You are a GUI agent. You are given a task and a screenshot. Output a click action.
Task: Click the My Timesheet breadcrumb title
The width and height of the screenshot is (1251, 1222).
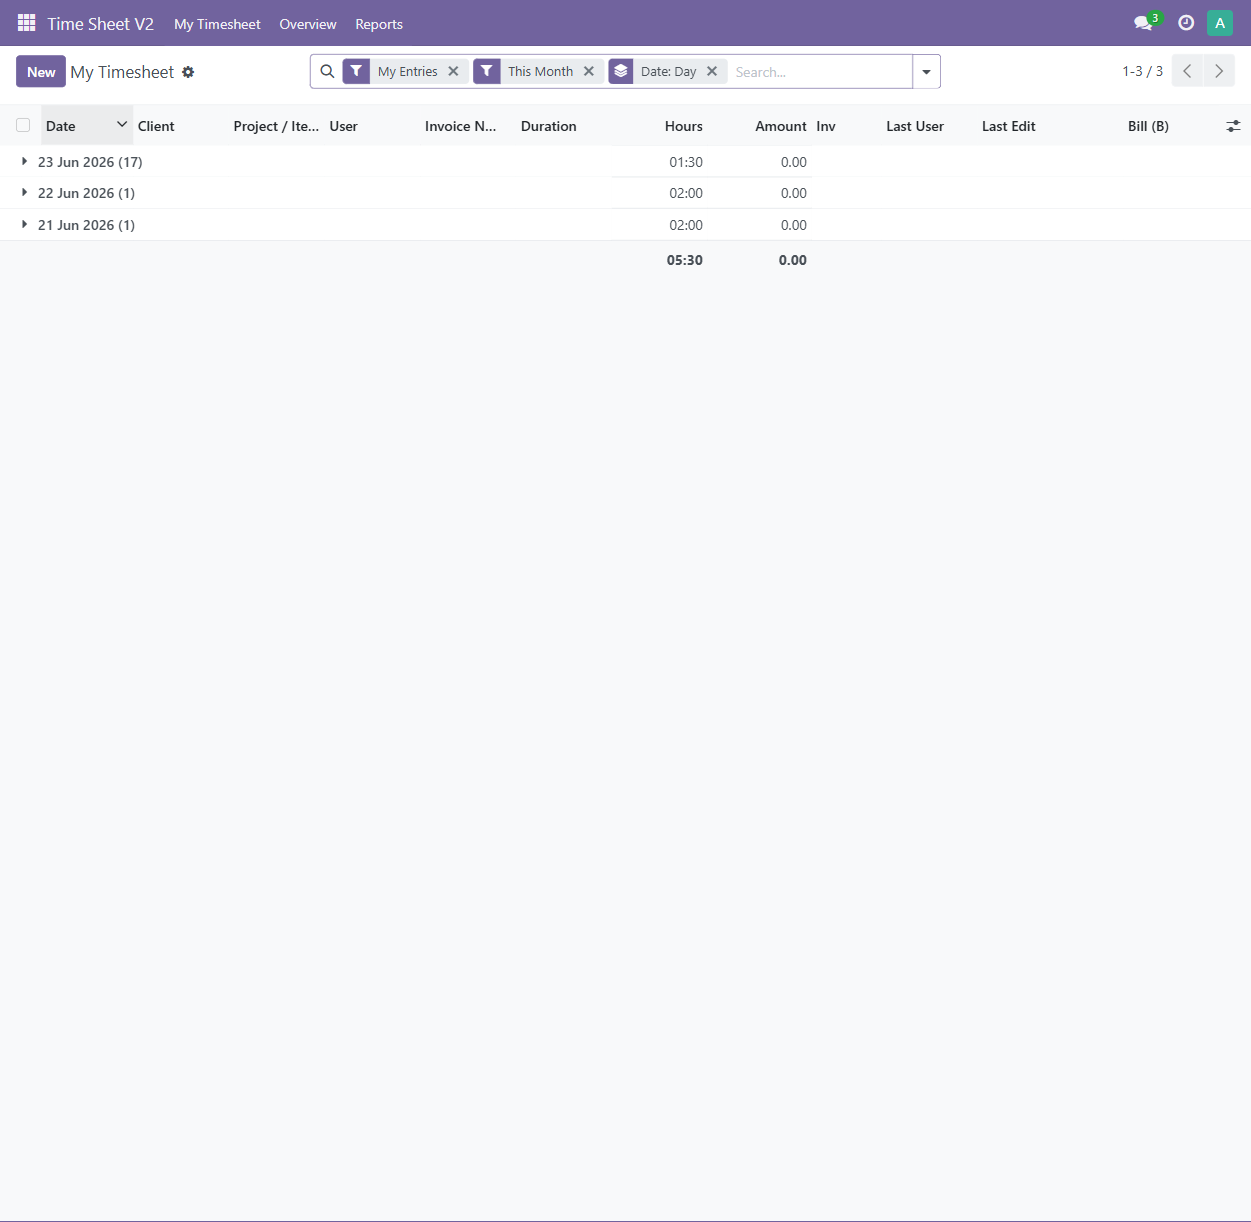click(x=122, y=72)
